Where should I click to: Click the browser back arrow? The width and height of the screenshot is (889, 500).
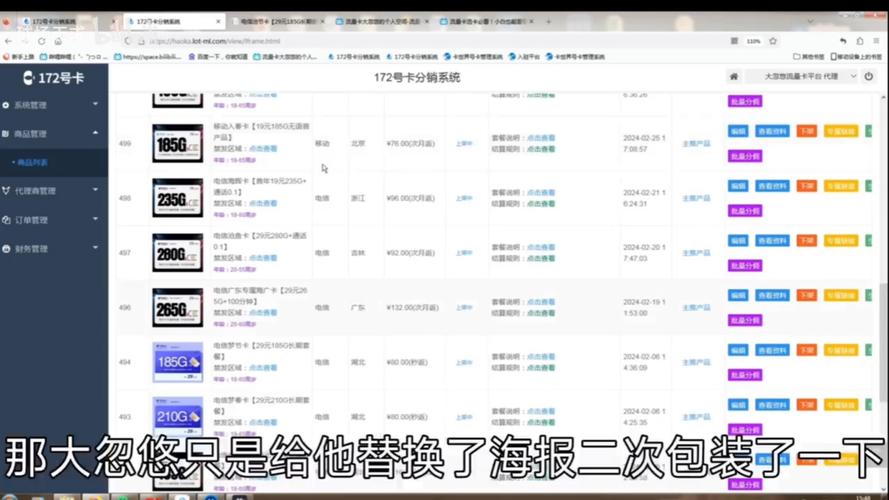[x=8, y=41]
